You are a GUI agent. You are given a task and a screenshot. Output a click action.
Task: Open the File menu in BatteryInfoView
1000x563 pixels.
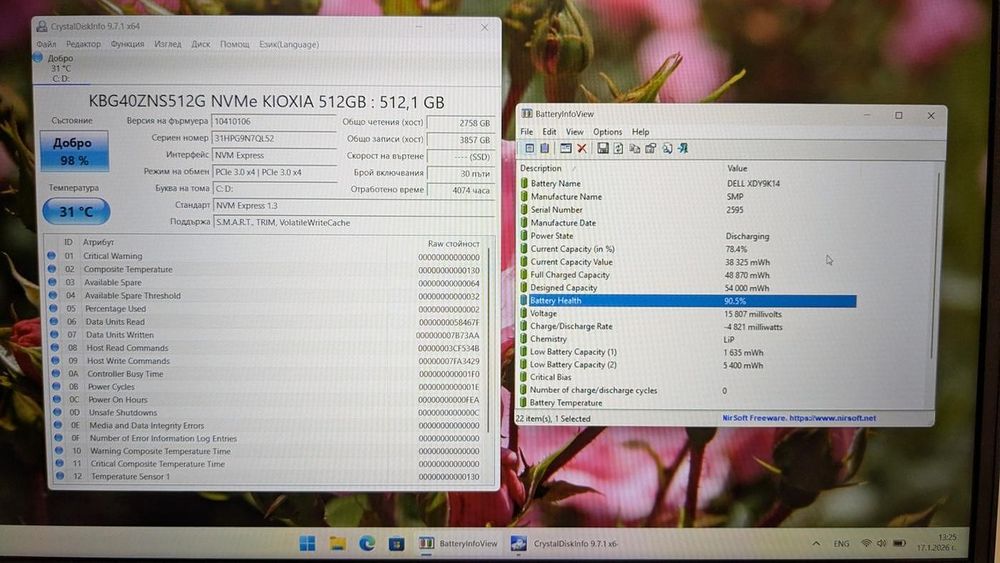coord(527,131)
